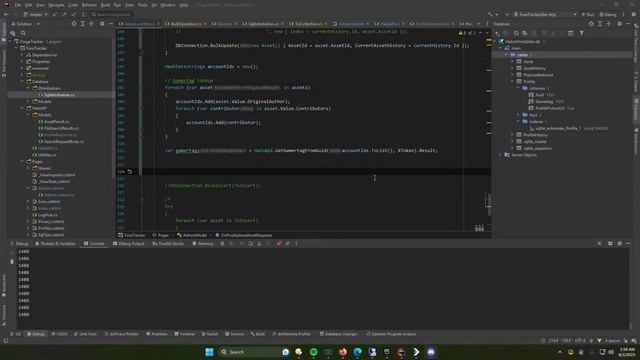
Task: Expand the Dependencies node
Action: 22,55
